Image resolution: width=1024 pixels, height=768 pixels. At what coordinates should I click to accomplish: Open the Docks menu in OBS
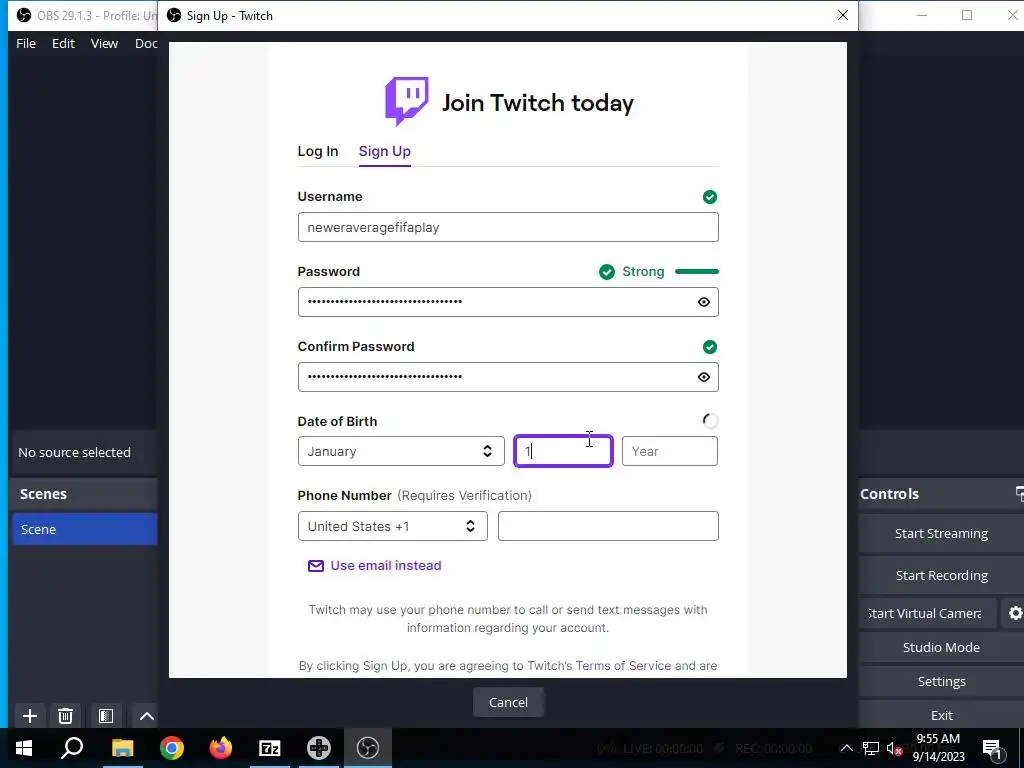point(146,43)
